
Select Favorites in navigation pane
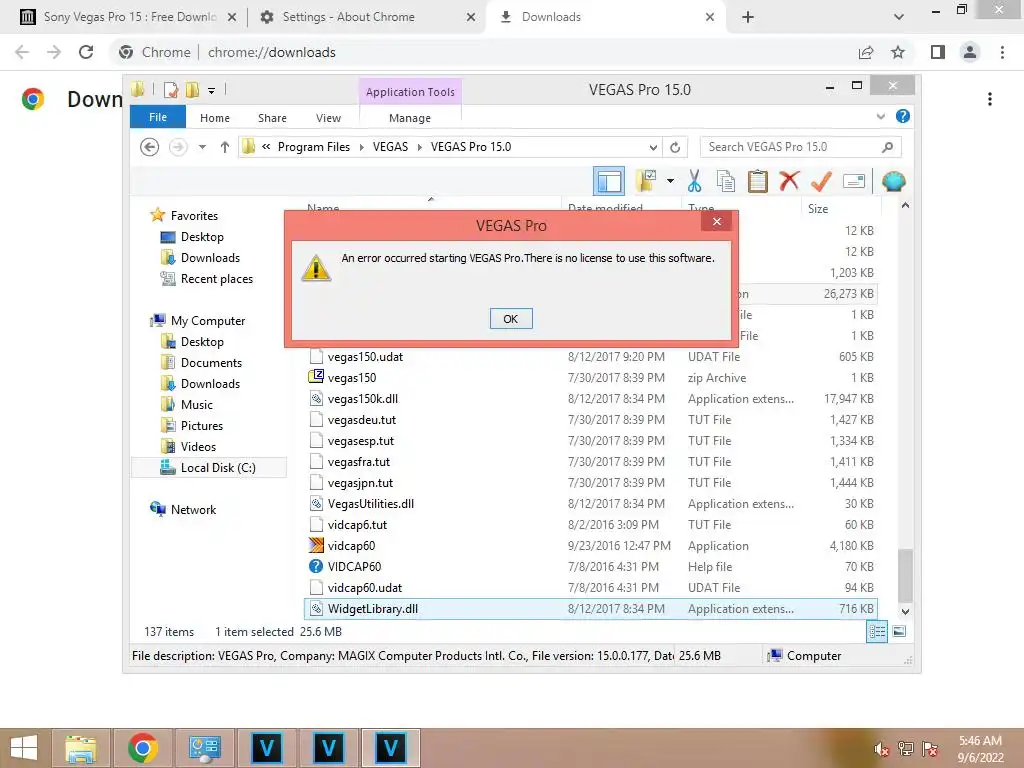[x=194, y=216]
